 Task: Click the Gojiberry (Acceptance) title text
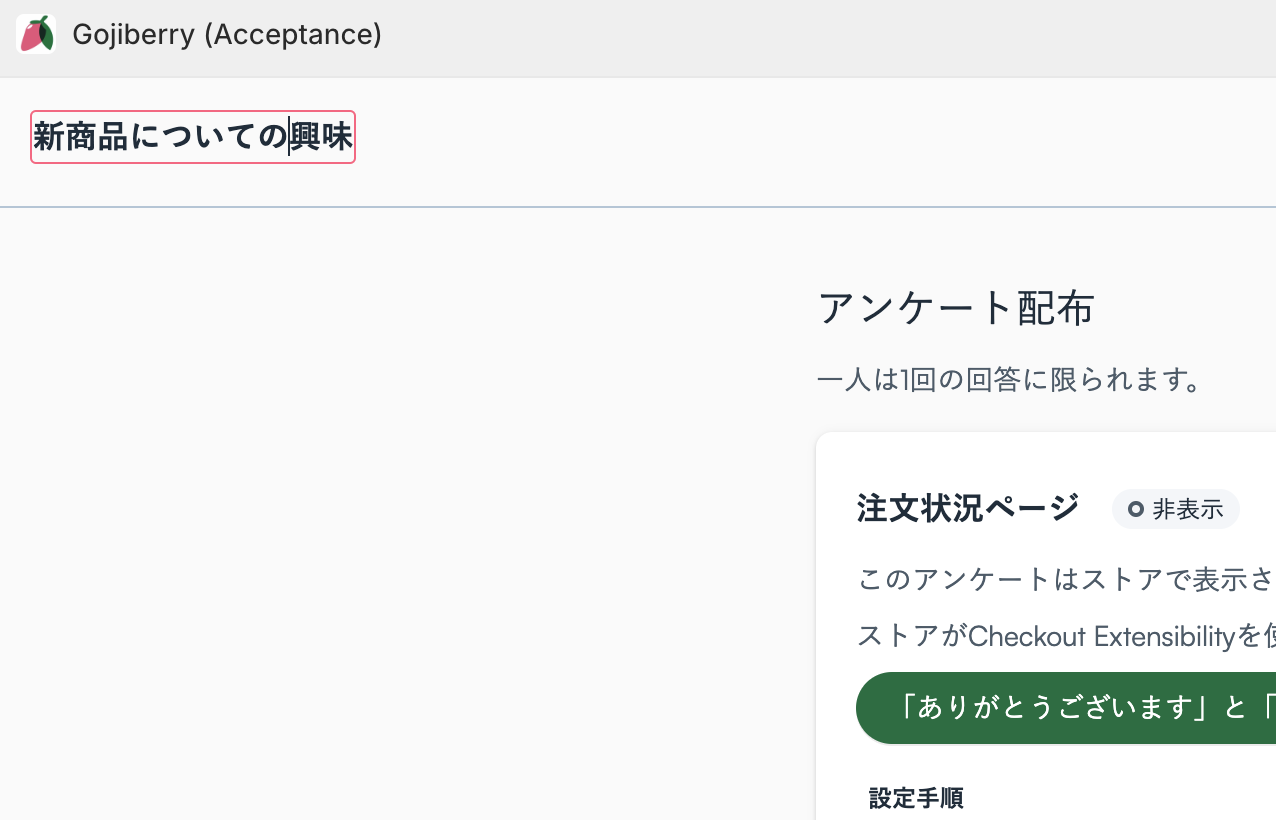227,34
